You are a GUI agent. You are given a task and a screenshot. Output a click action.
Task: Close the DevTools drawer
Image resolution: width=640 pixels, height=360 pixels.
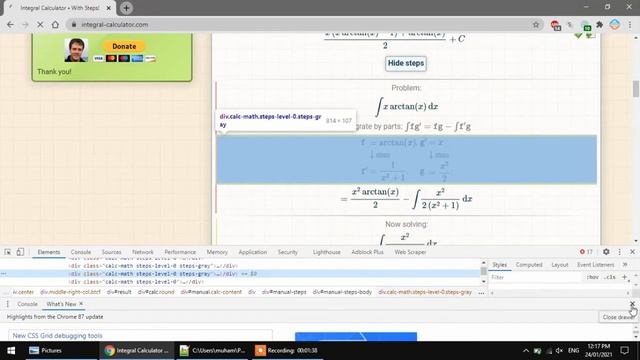(x=632, y=304)
